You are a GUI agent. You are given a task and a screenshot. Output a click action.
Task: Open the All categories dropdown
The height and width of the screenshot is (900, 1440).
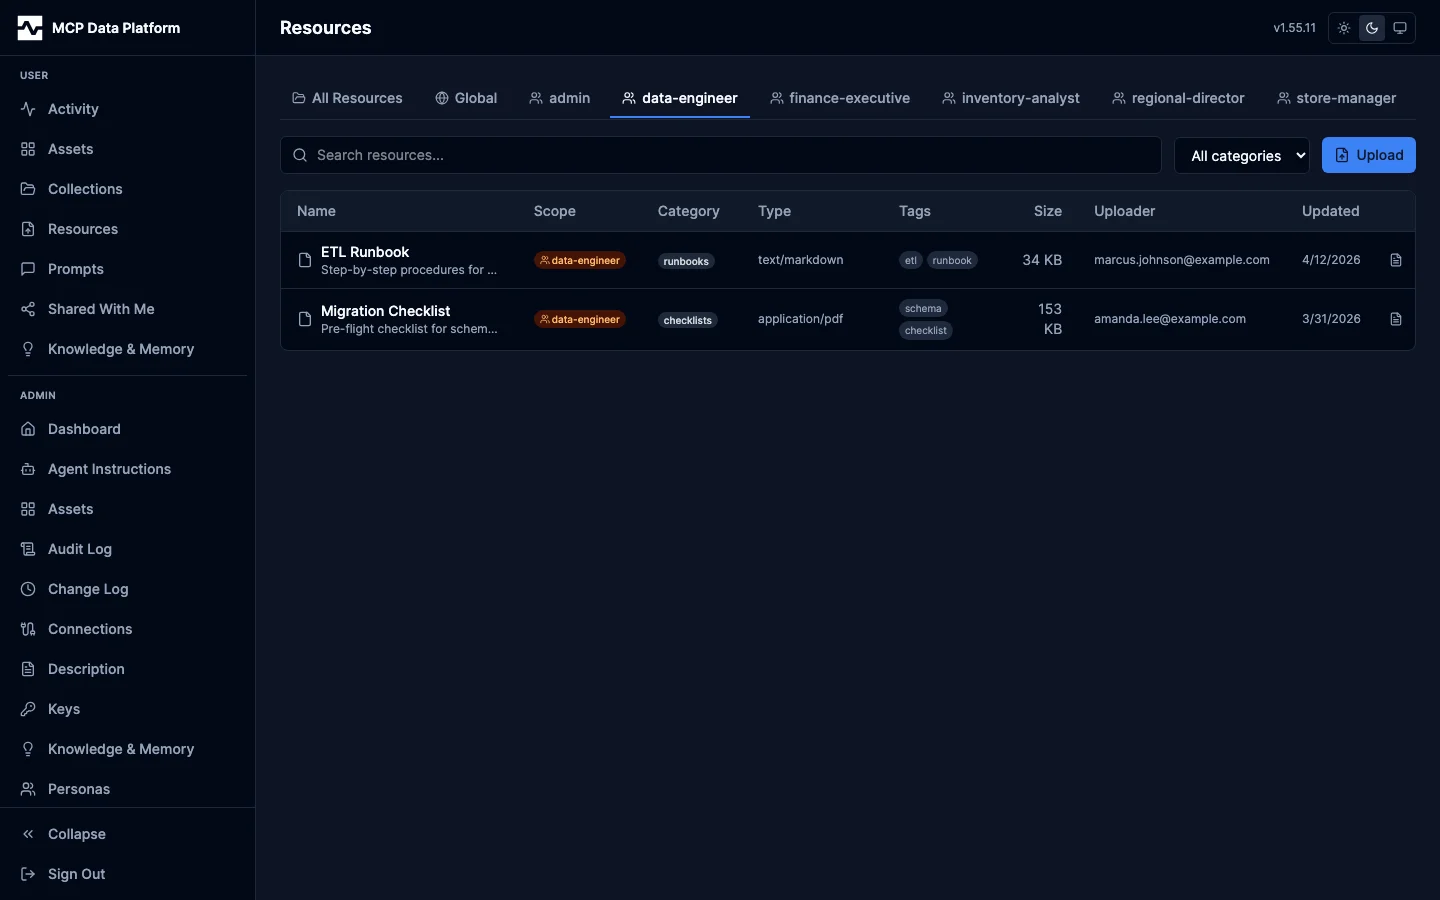pyautogui.click(x=1242, y=155)
